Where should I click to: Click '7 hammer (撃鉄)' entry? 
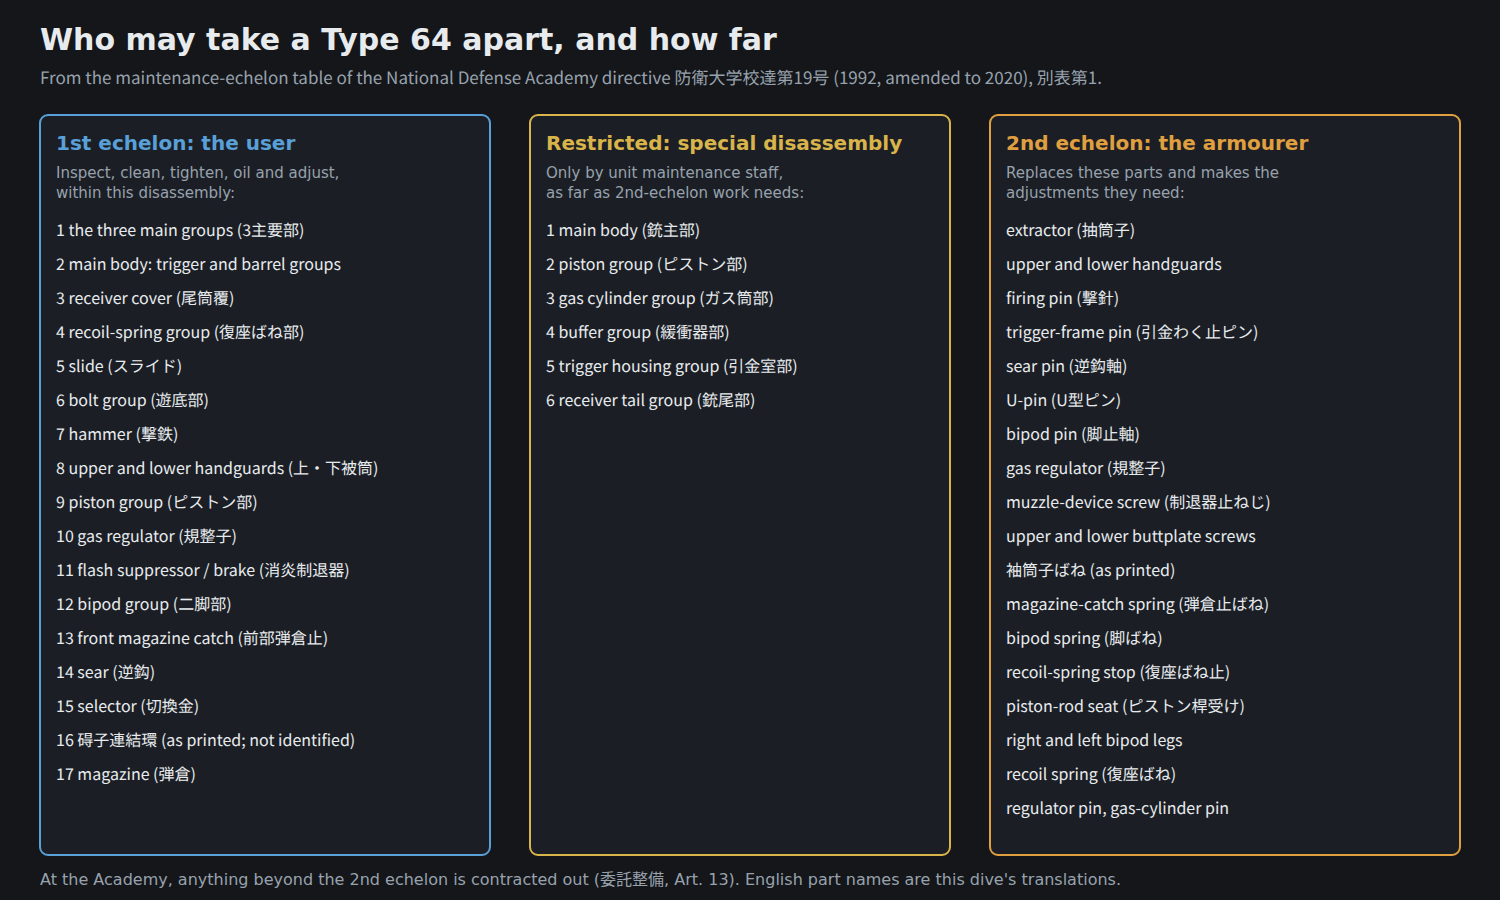(x=117, y=434)
